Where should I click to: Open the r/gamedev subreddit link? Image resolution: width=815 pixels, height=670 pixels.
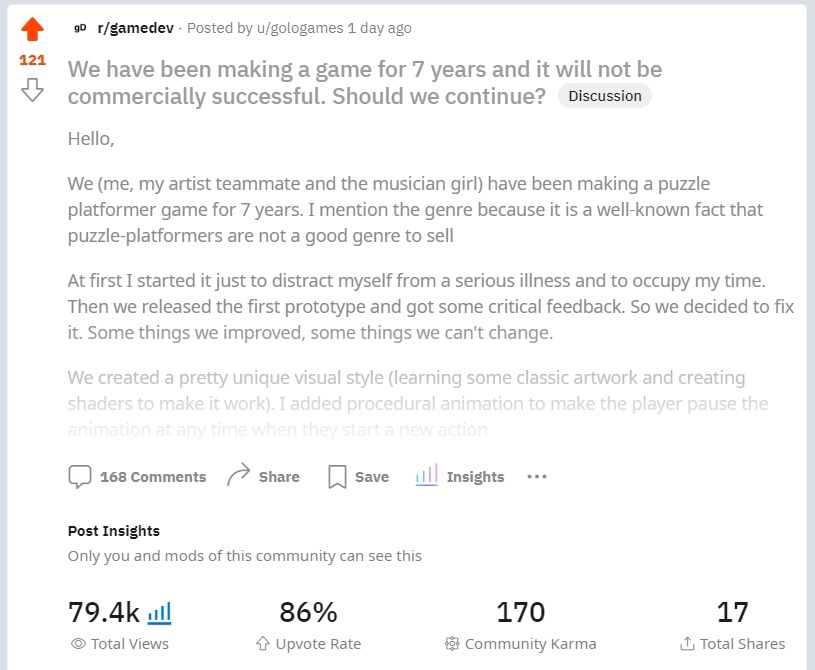pyautogui.click(x=135, y=28)
